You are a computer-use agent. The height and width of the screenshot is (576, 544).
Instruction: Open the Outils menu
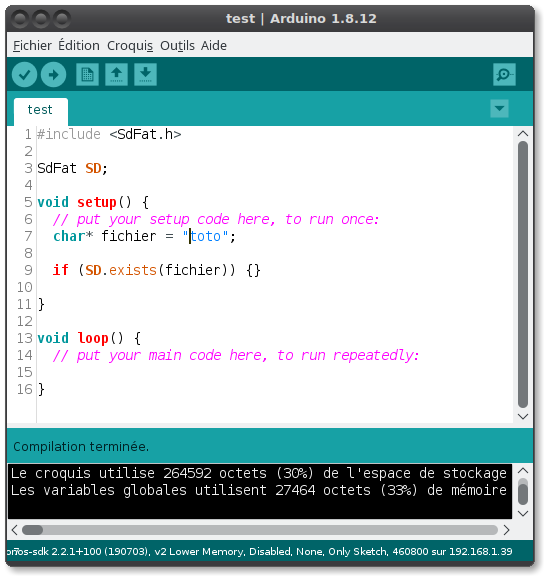click(177, 46)
